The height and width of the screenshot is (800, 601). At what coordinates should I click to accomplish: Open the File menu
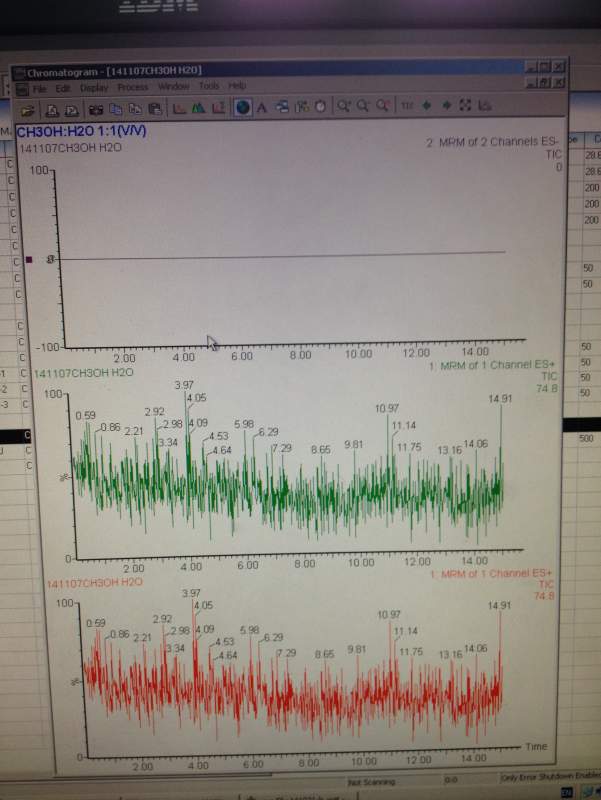point(39,88)
